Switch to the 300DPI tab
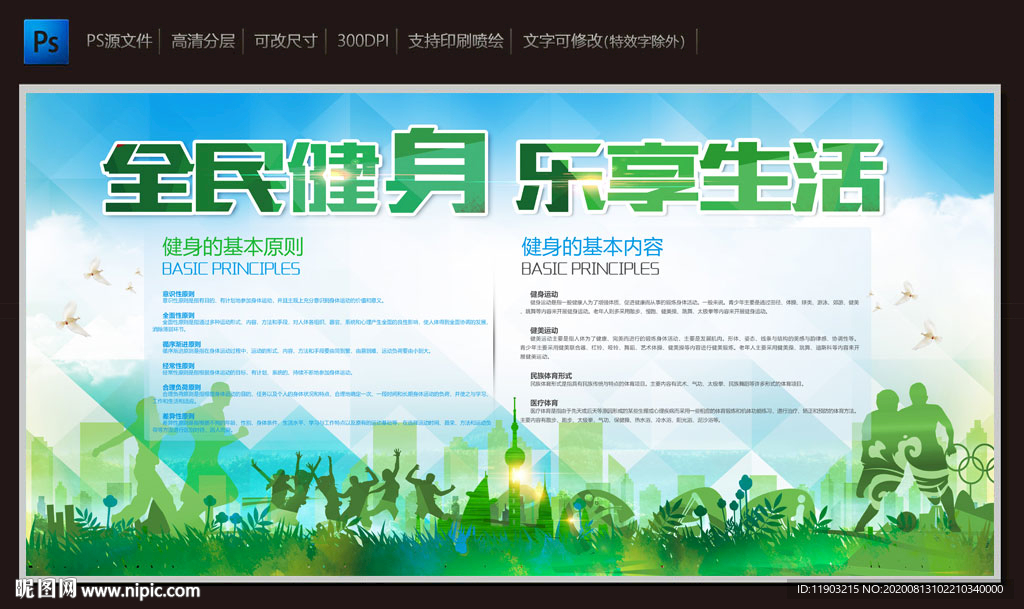The height and width of the screenshot is (609, 1024). click(362, 41)
